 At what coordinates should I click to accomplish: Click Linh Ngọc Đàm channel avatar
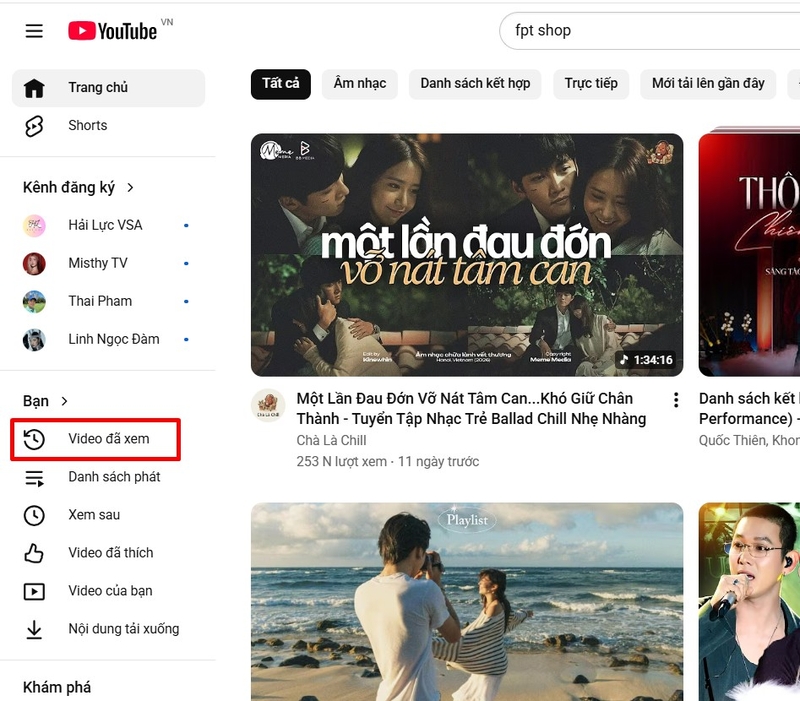pos(34,339)
